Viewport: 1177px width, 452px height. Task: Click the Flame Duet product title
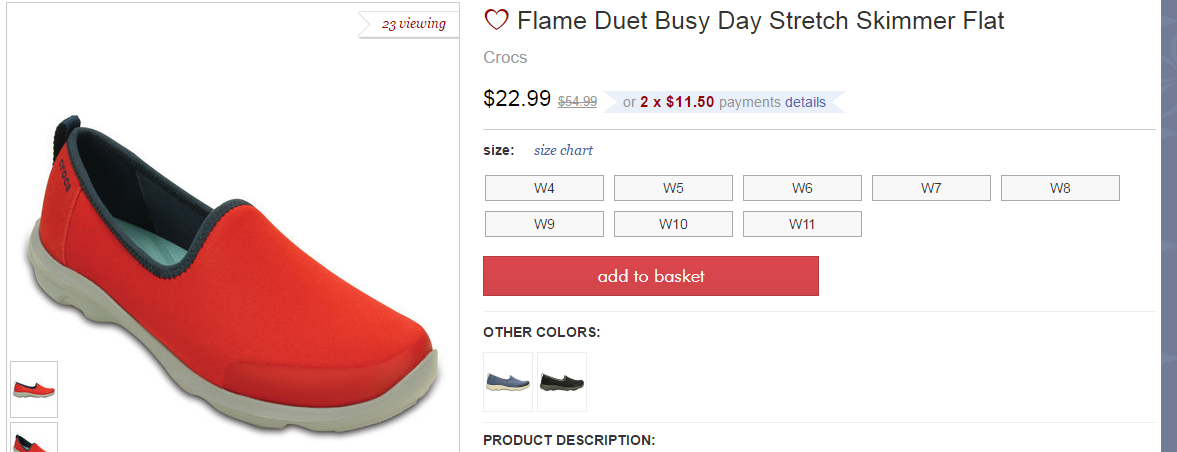(x=760, y=20)
